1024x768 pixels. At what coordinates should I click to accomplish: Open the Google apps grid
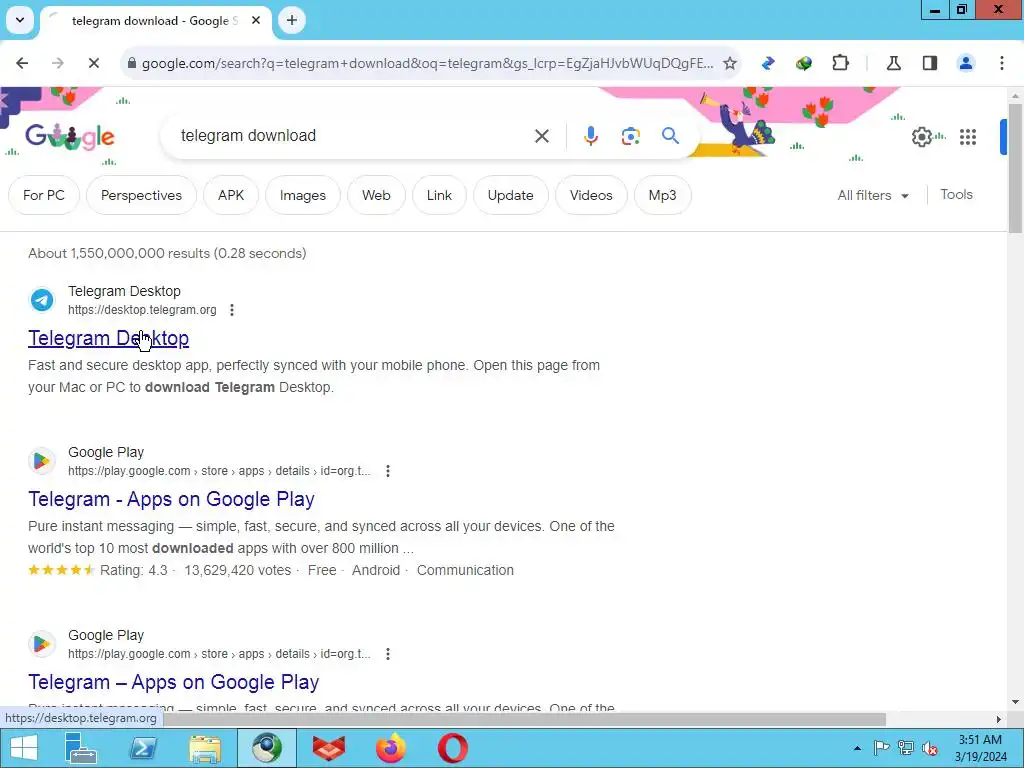coord(968,136)
